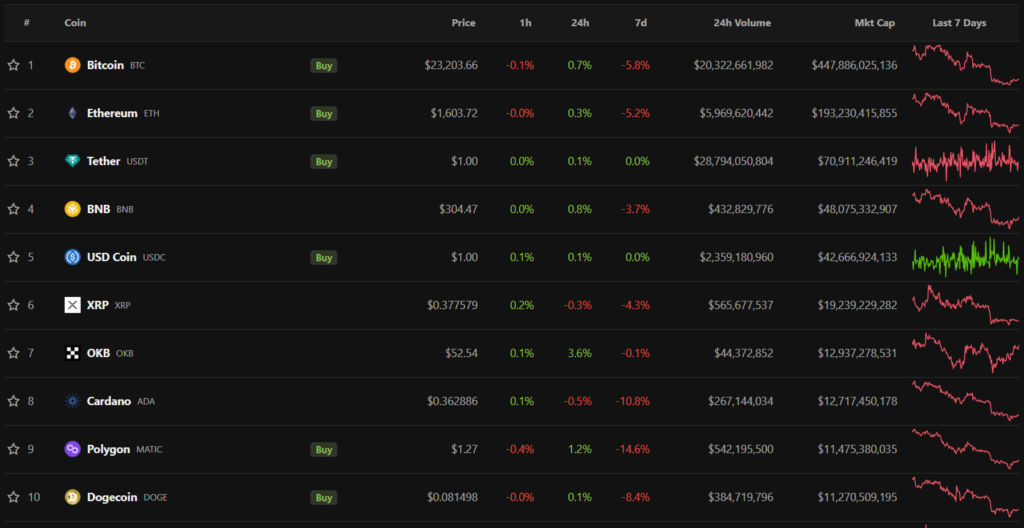Select Cardano 7d change -10.8%
Screen dimensions: 1024x528
[x=632, y=401]
